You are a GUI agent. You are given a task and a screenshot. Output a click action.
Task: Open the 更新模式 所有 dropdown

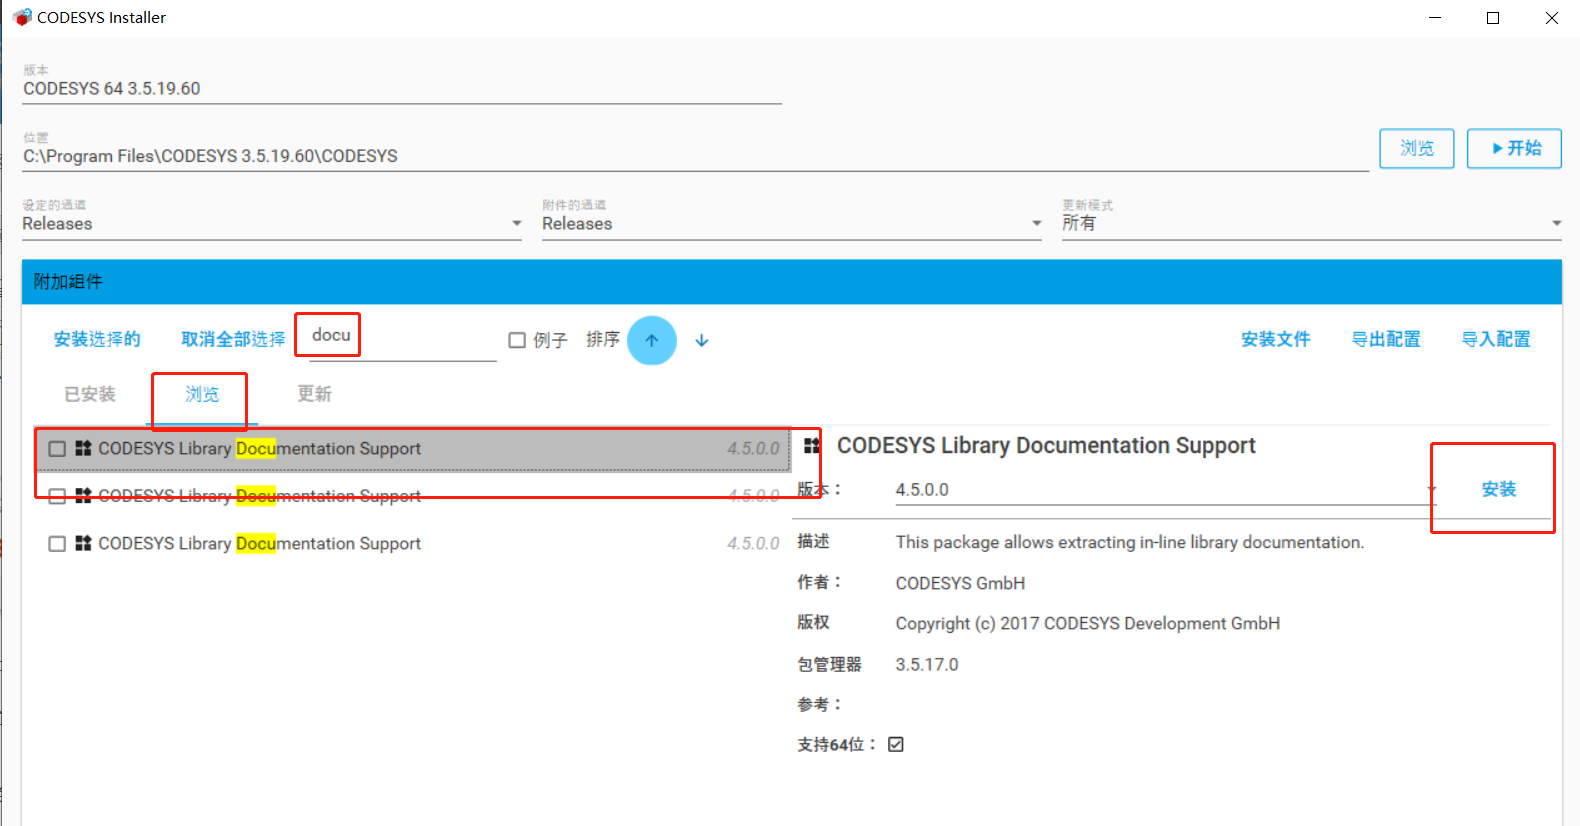point(1311,223)
